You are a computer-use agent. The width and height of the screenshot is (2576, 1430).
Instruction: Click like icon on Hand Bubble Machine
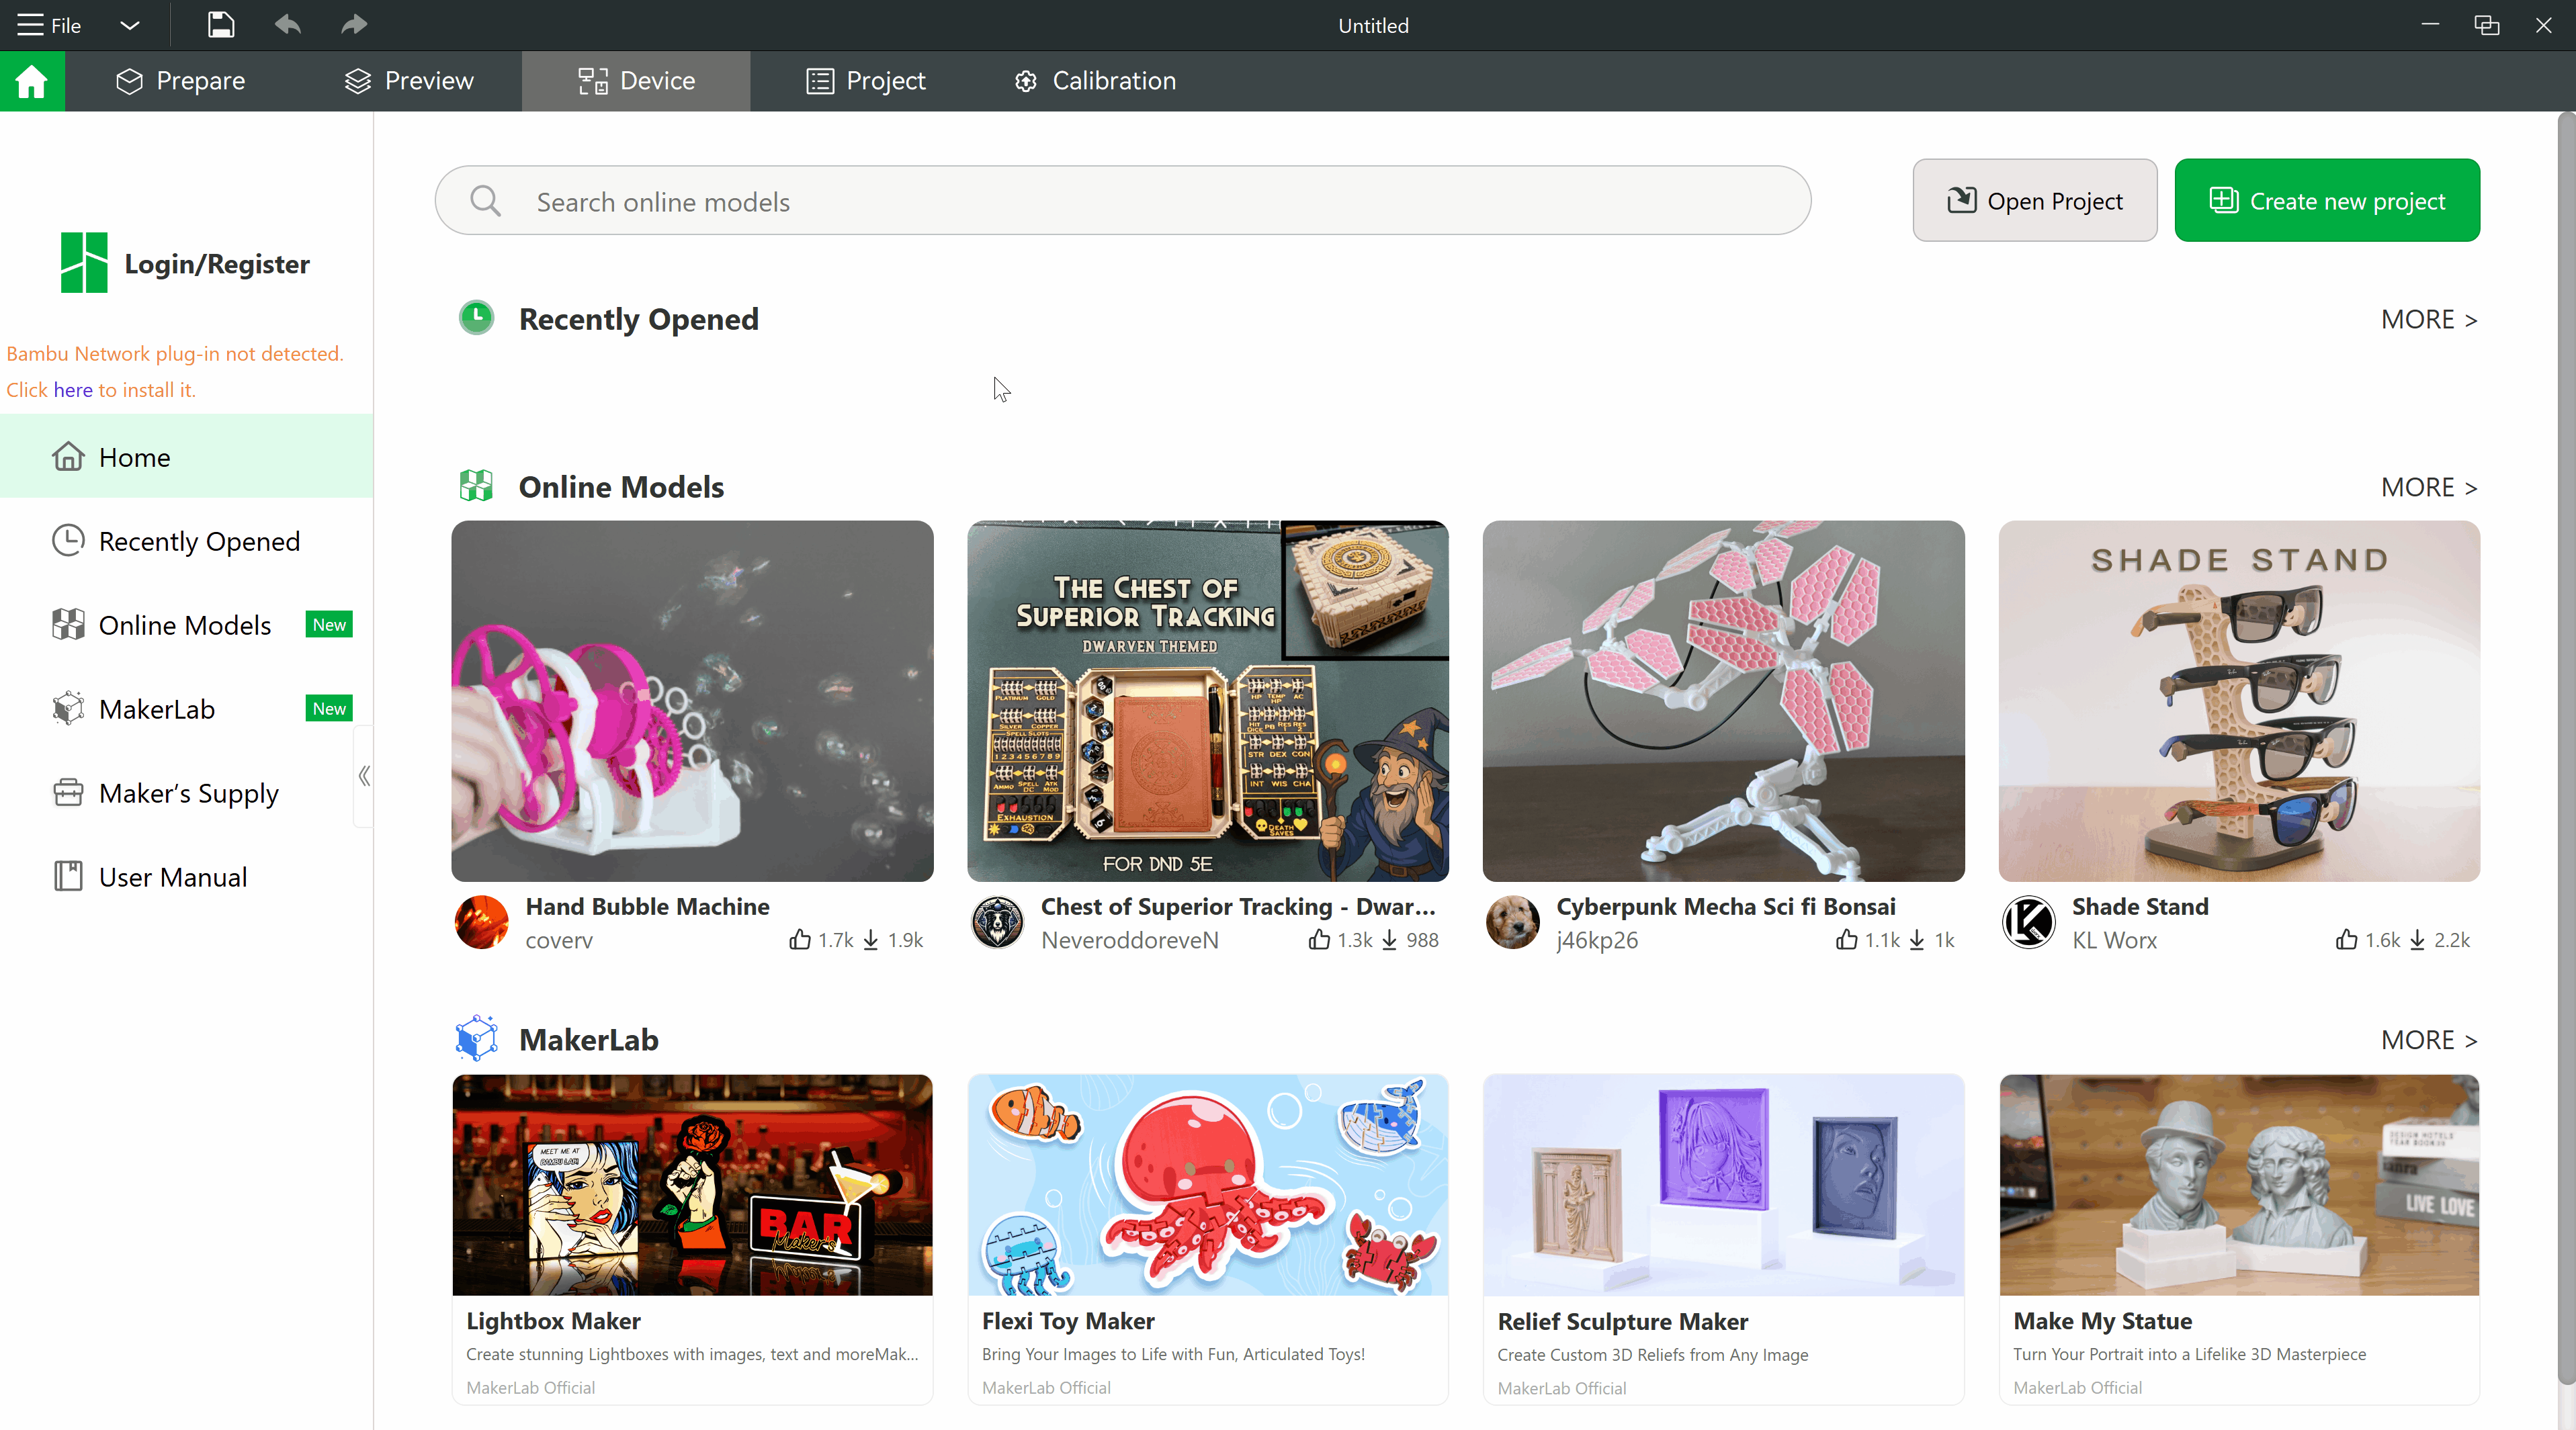(800, 940)
